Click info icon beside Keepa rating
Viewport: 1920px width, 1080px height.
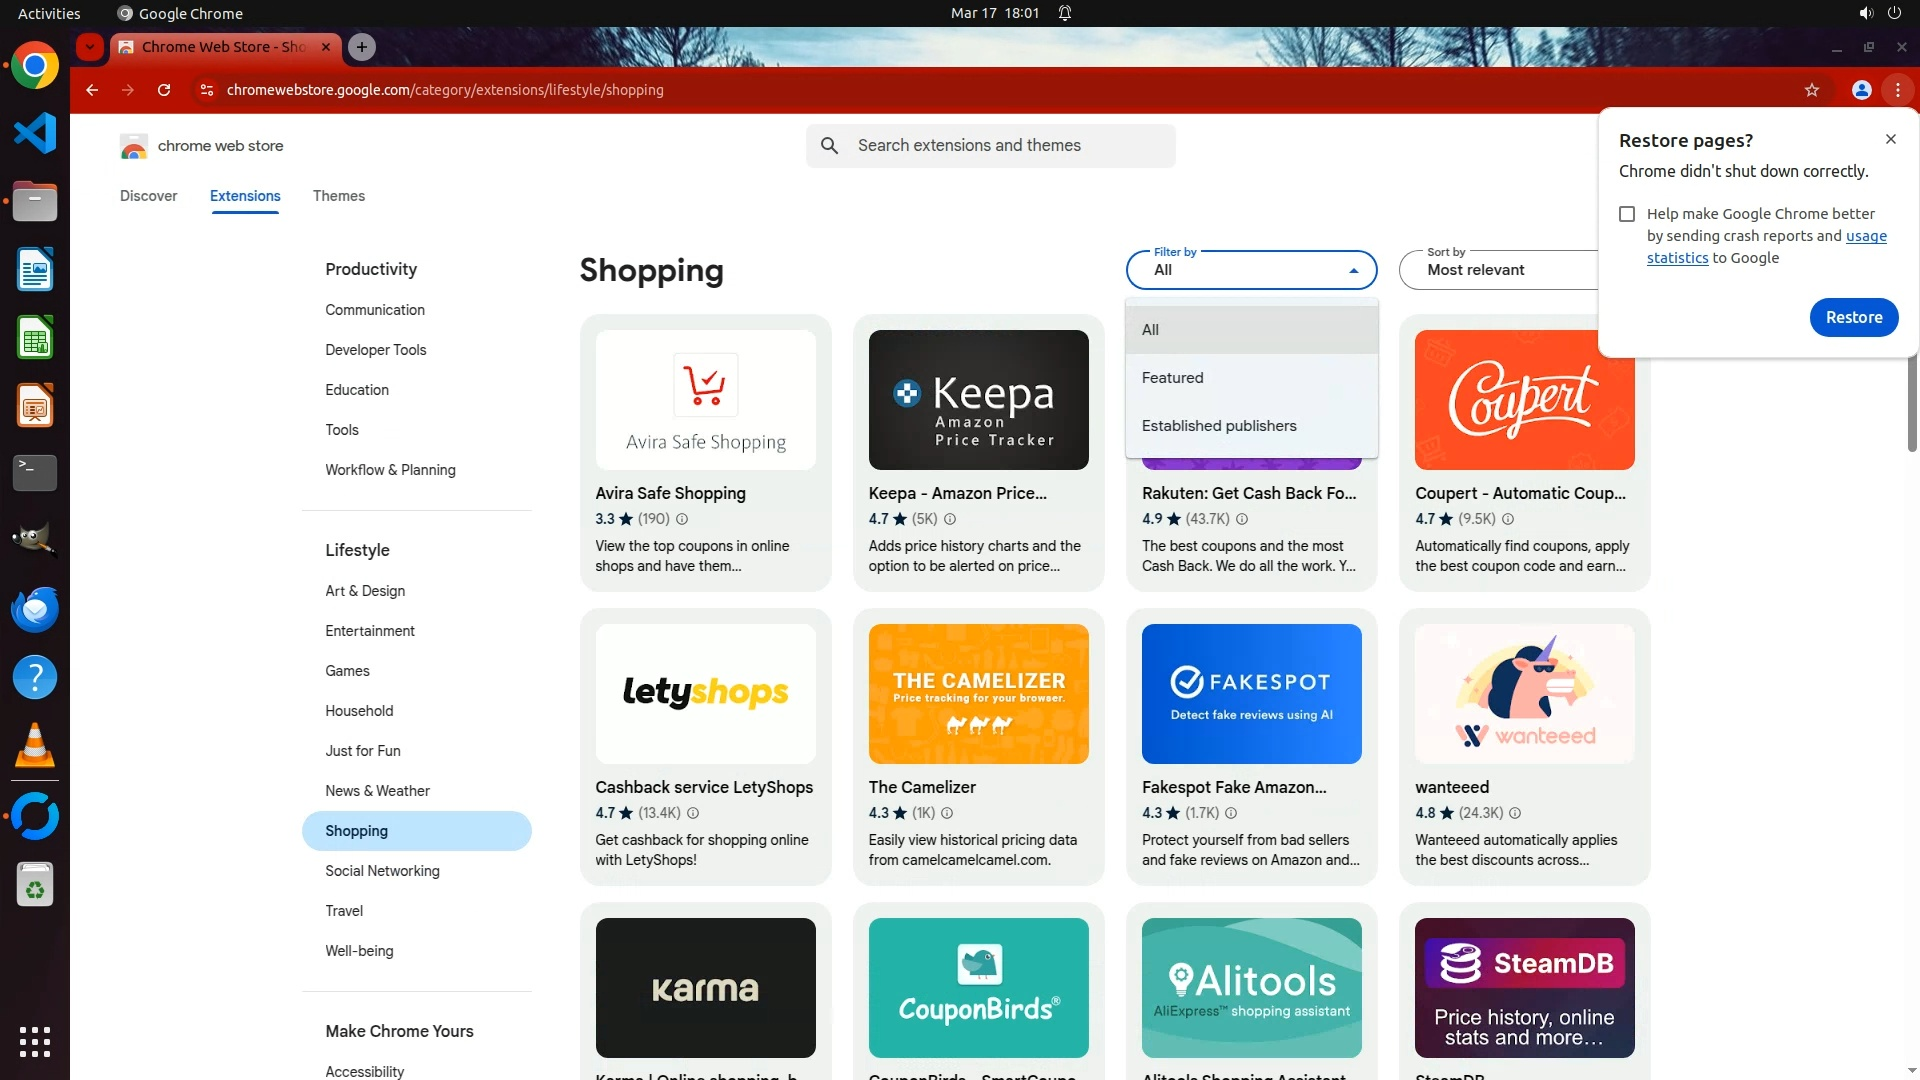click(950, 519)
